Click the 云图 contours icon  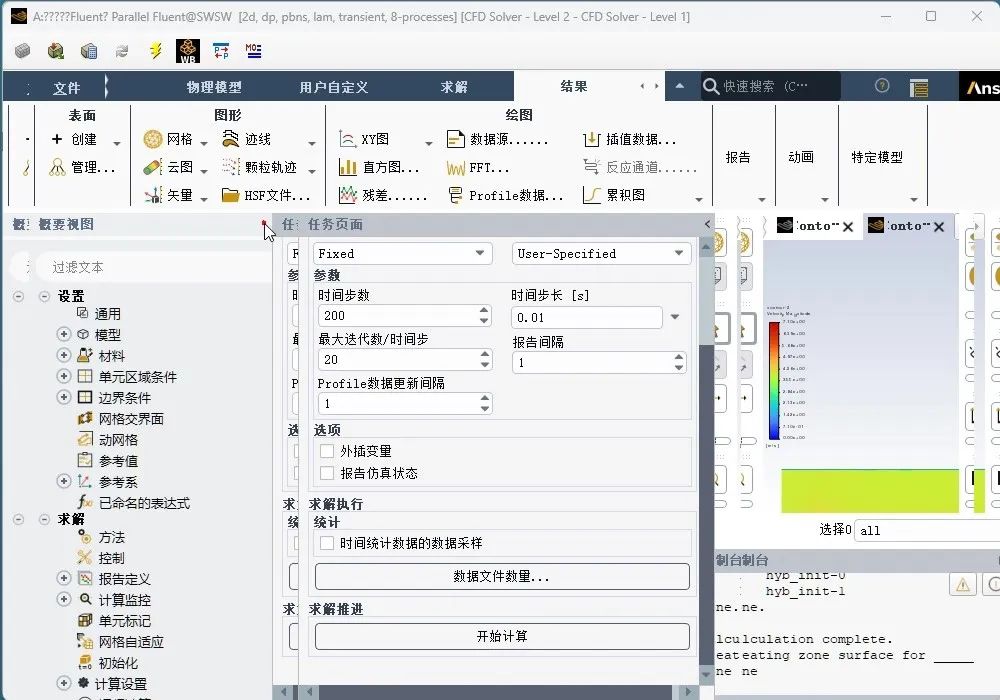(153, 167)
